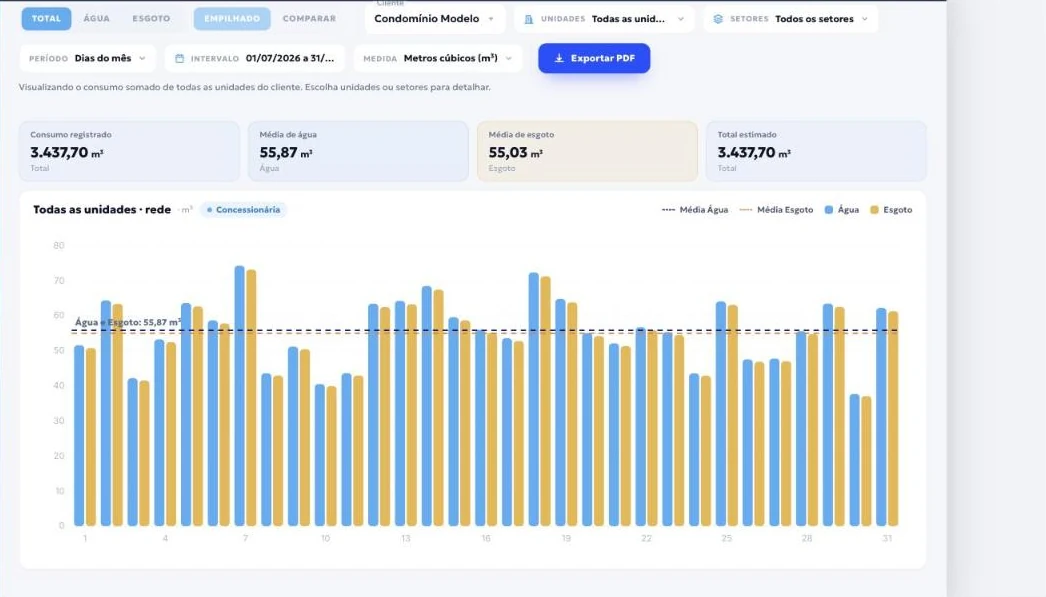Click the Concessionária badge
The image size is (1046, 597).
pos(243,209)
